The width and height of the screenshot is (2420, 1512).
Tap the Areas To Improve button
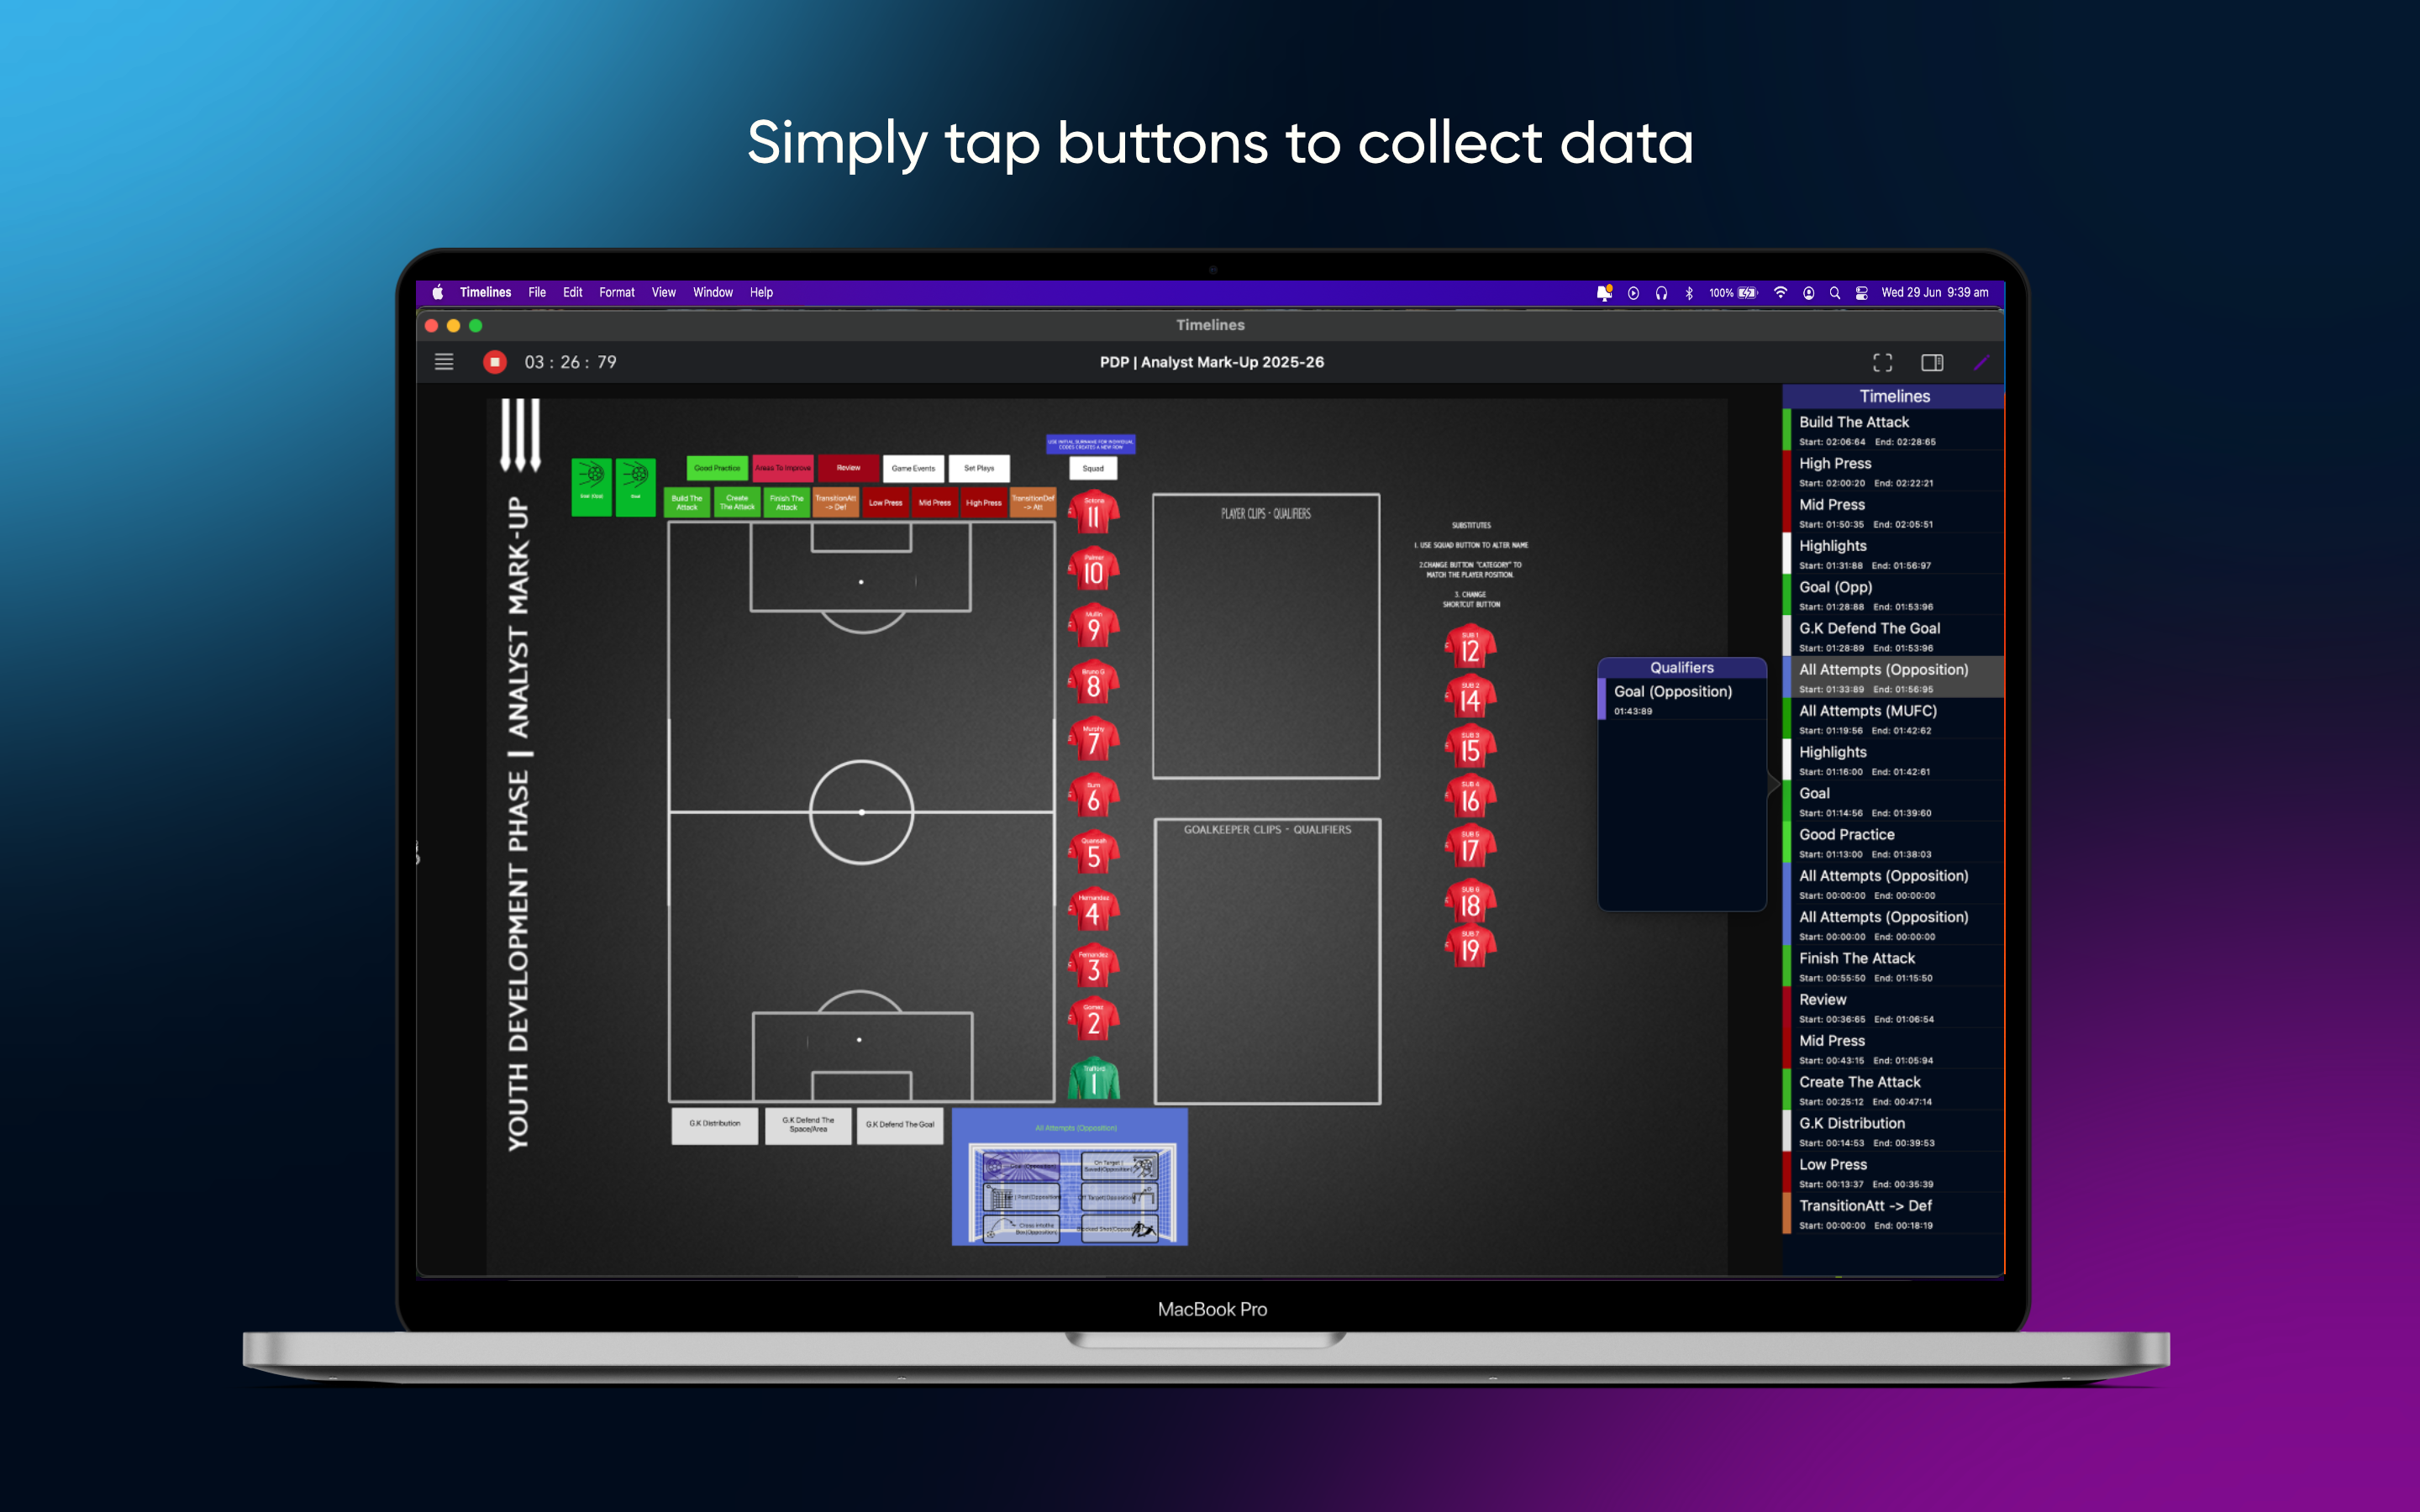click(783, 468)
